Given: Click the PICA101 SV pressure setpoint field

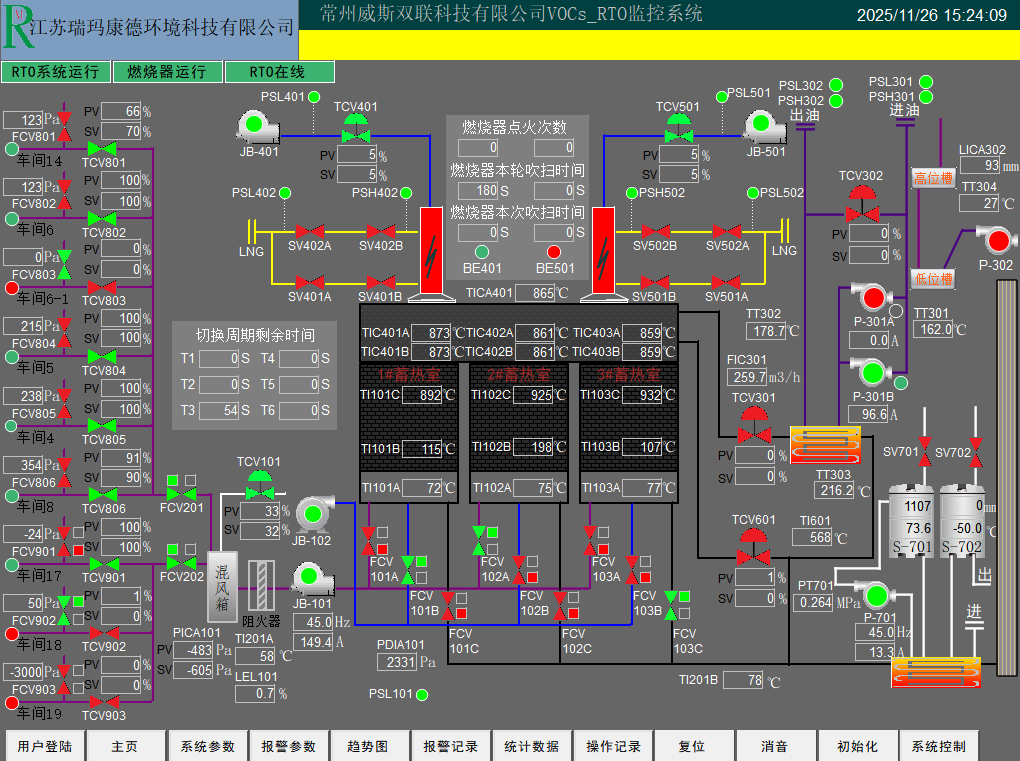Looking at the screenshot, I should pos(196,670).
